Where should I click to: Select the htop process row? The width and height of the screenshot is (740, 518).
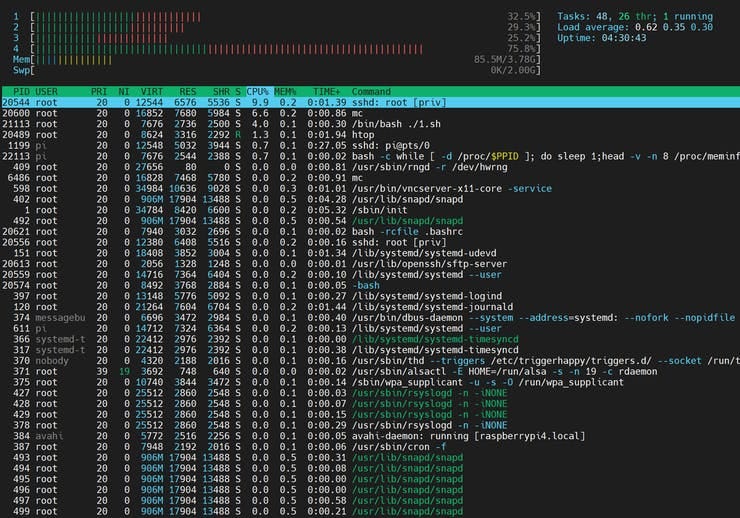pyautogui.click(x=370, y=135)
